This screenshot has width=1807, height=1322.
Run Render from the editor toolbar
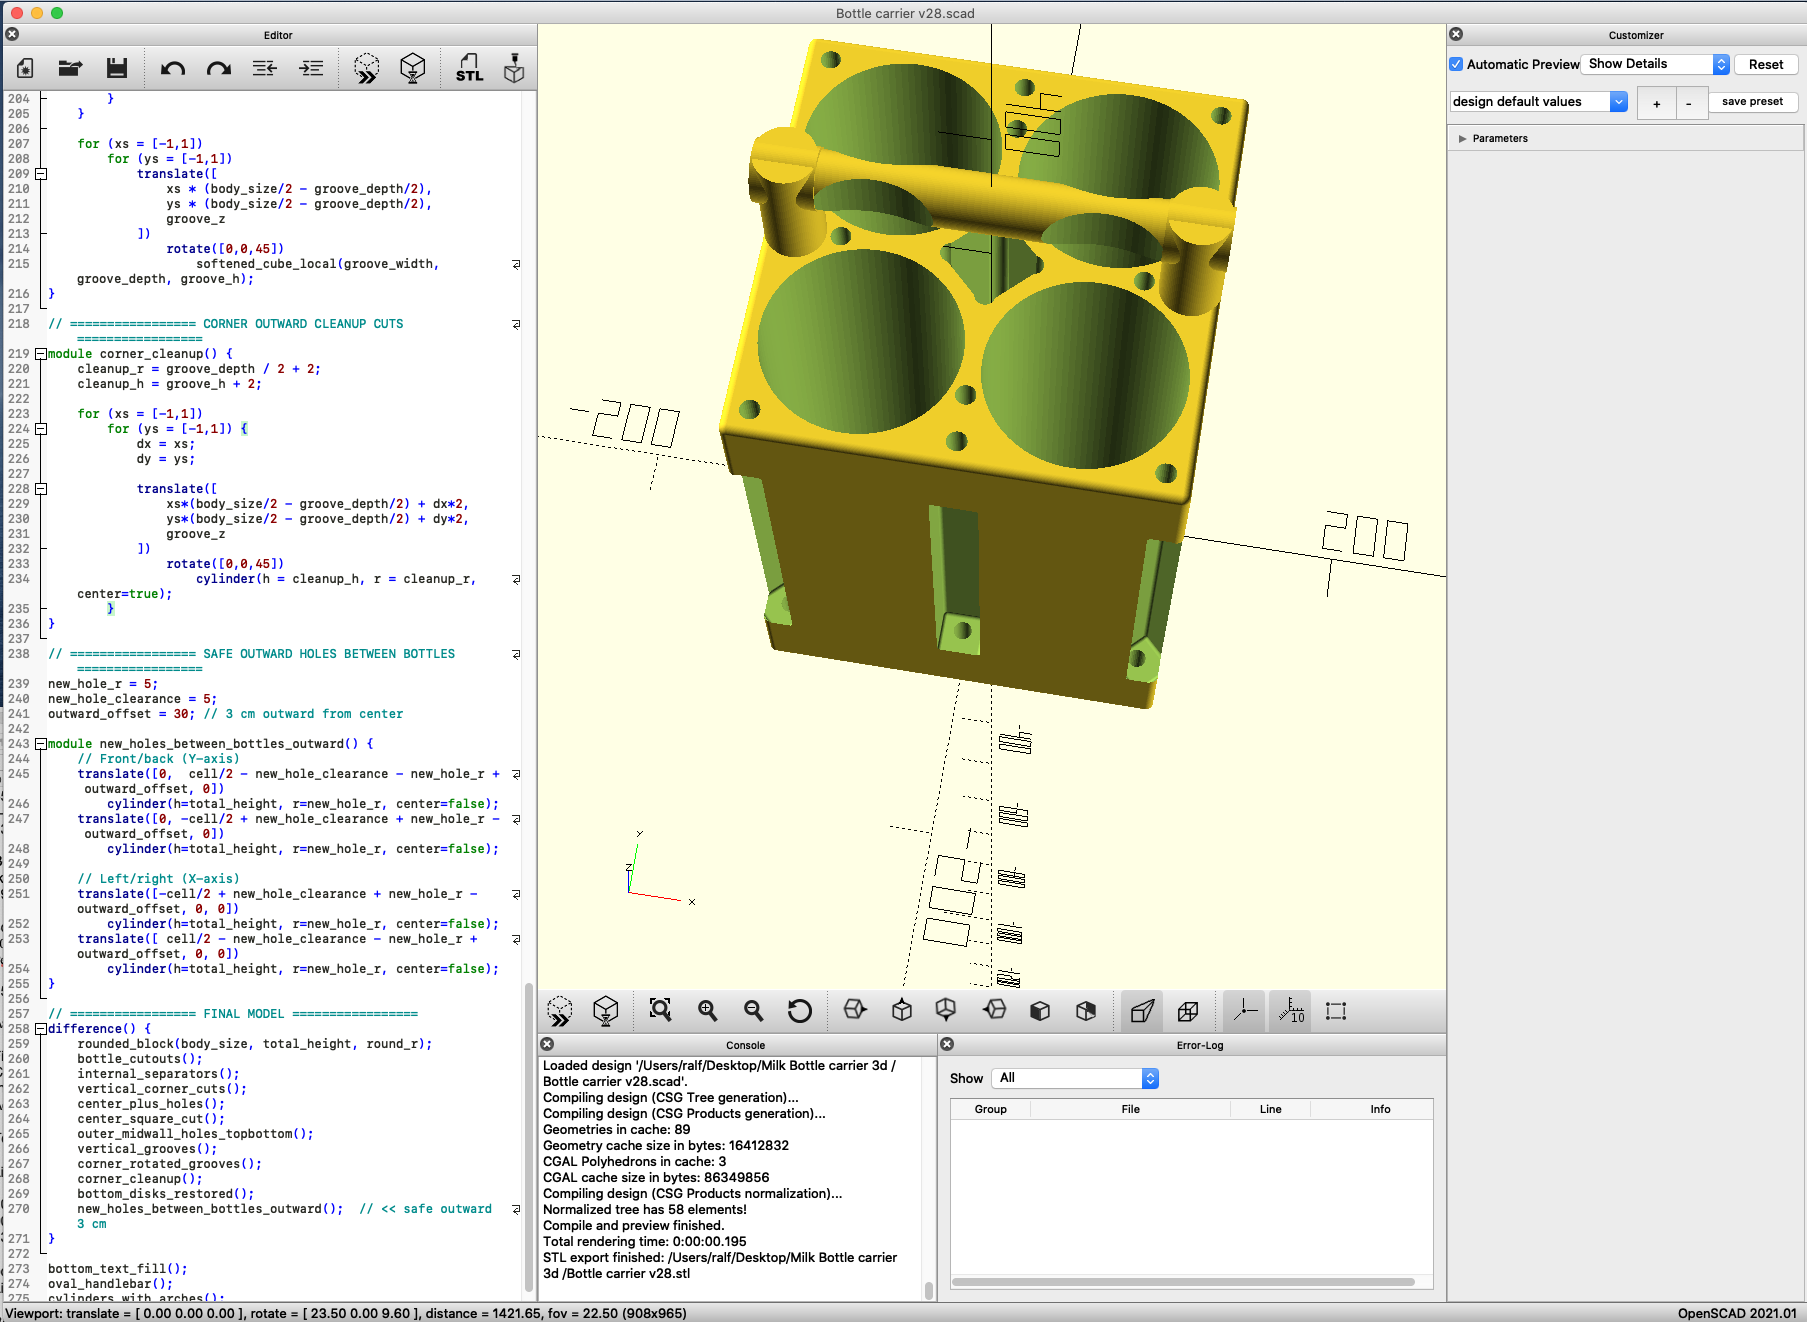[x=413, y=68]
